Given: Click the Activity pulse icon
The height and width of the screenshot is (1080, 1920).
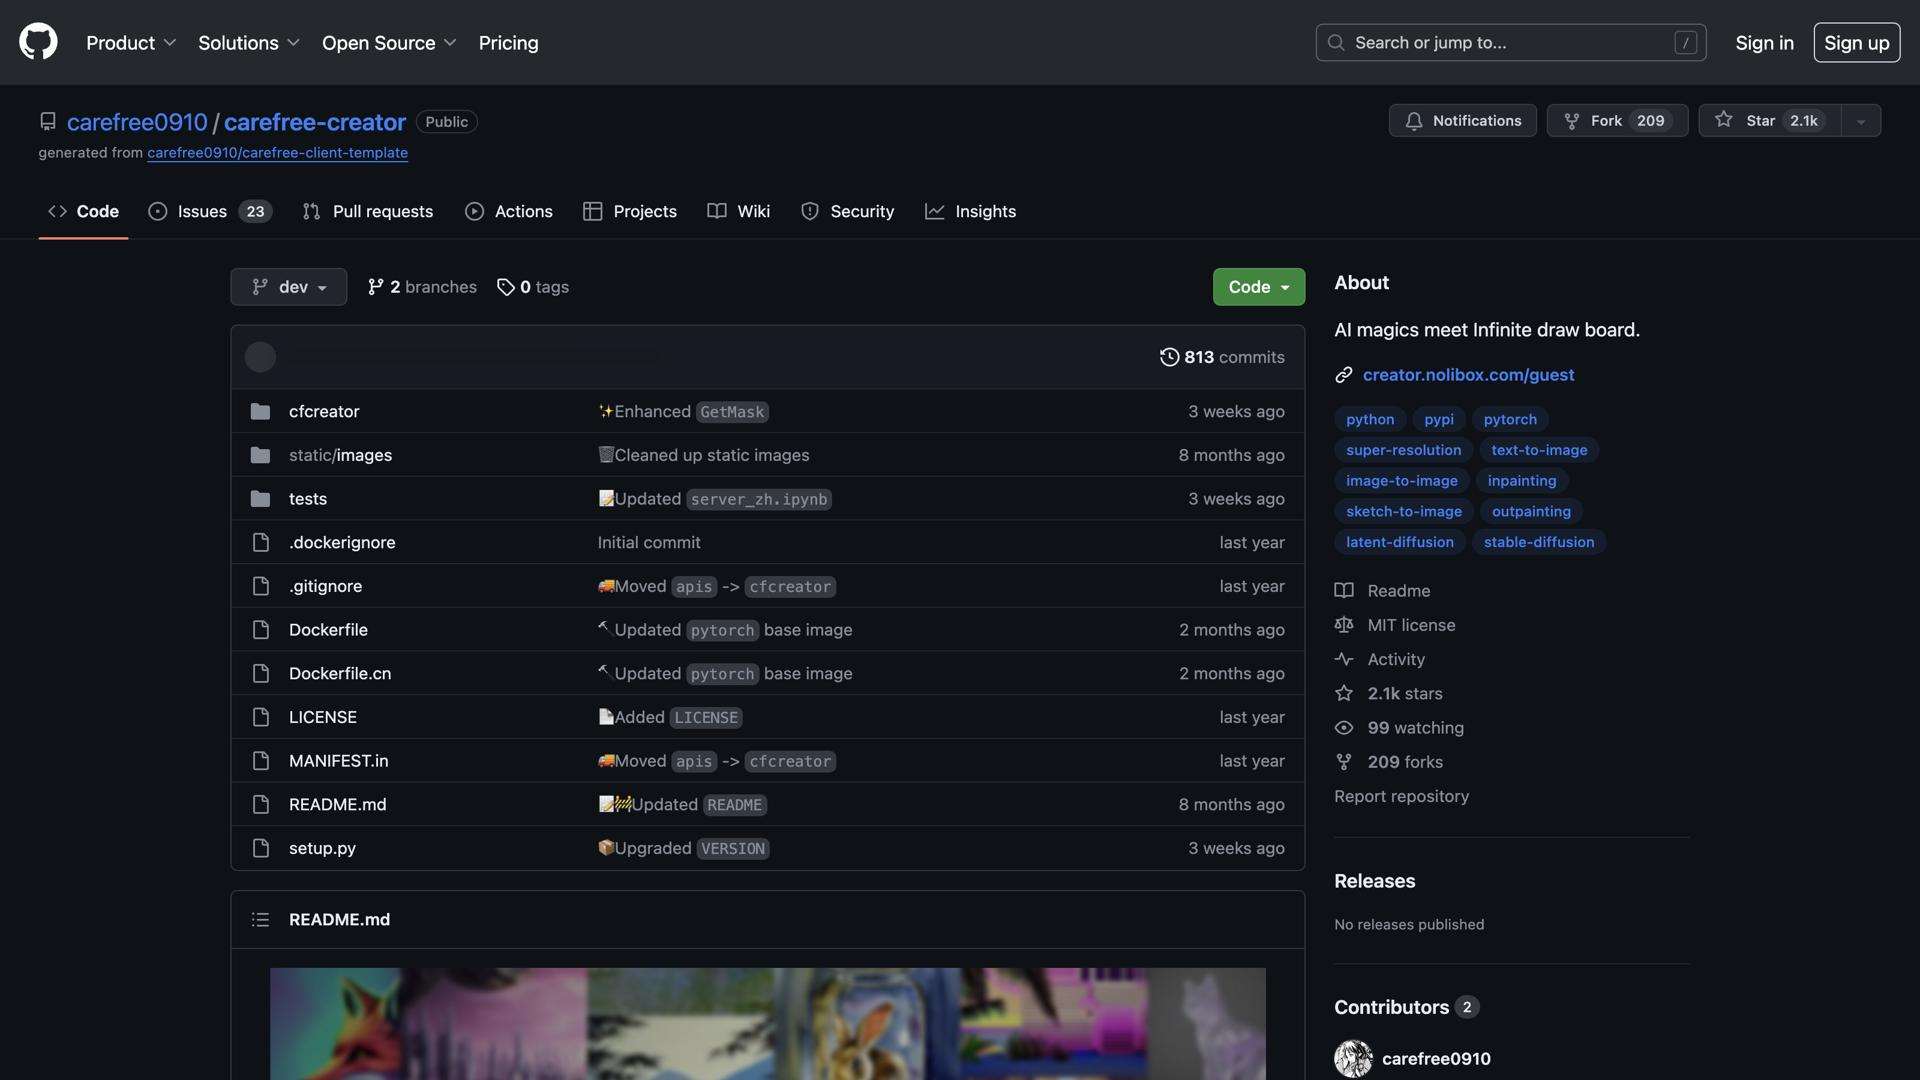Looking at the screenshot, I should click(1344, 659).
